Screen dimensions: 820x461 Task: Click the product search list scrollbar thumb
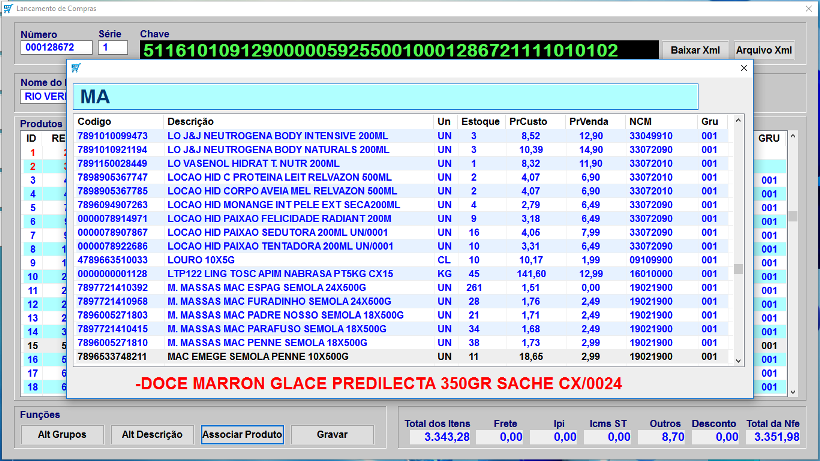pyautogui.click(x=738, y=269)
